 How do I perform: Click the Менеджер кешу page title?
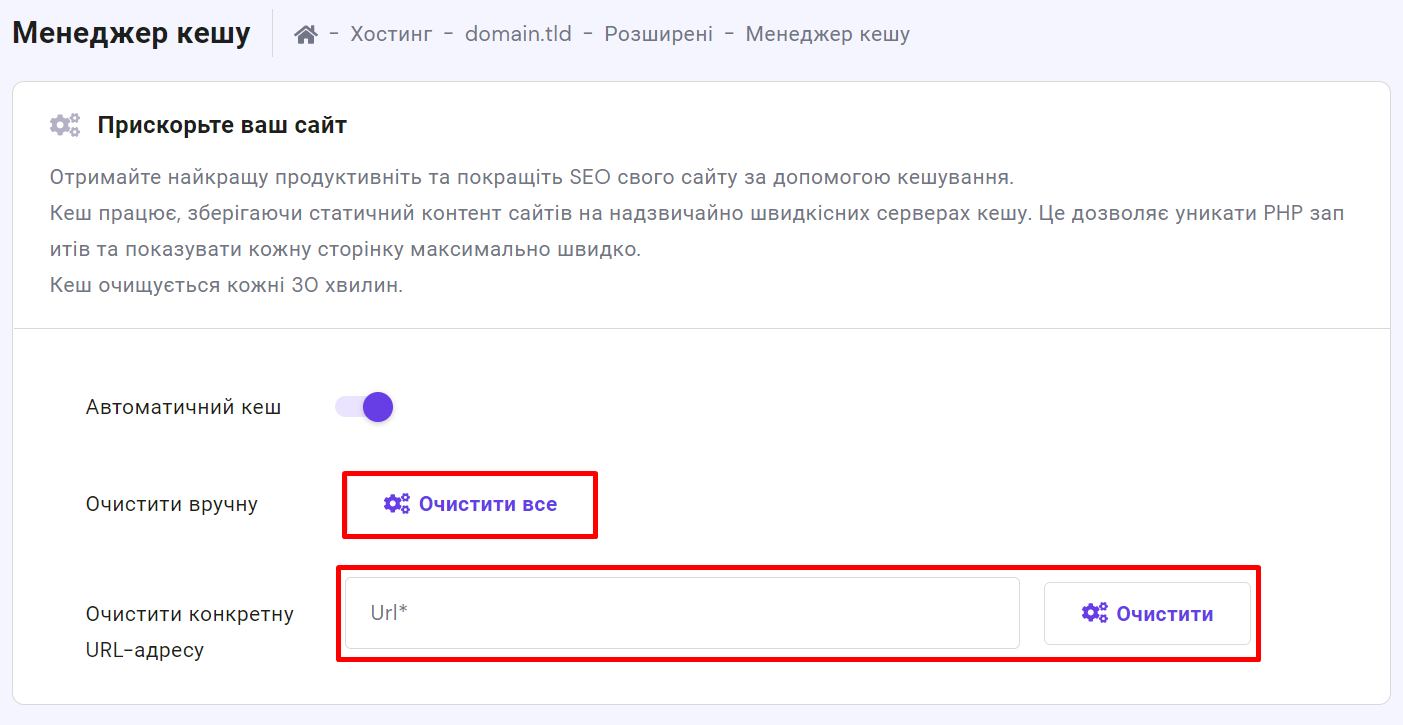pos(131,33)
